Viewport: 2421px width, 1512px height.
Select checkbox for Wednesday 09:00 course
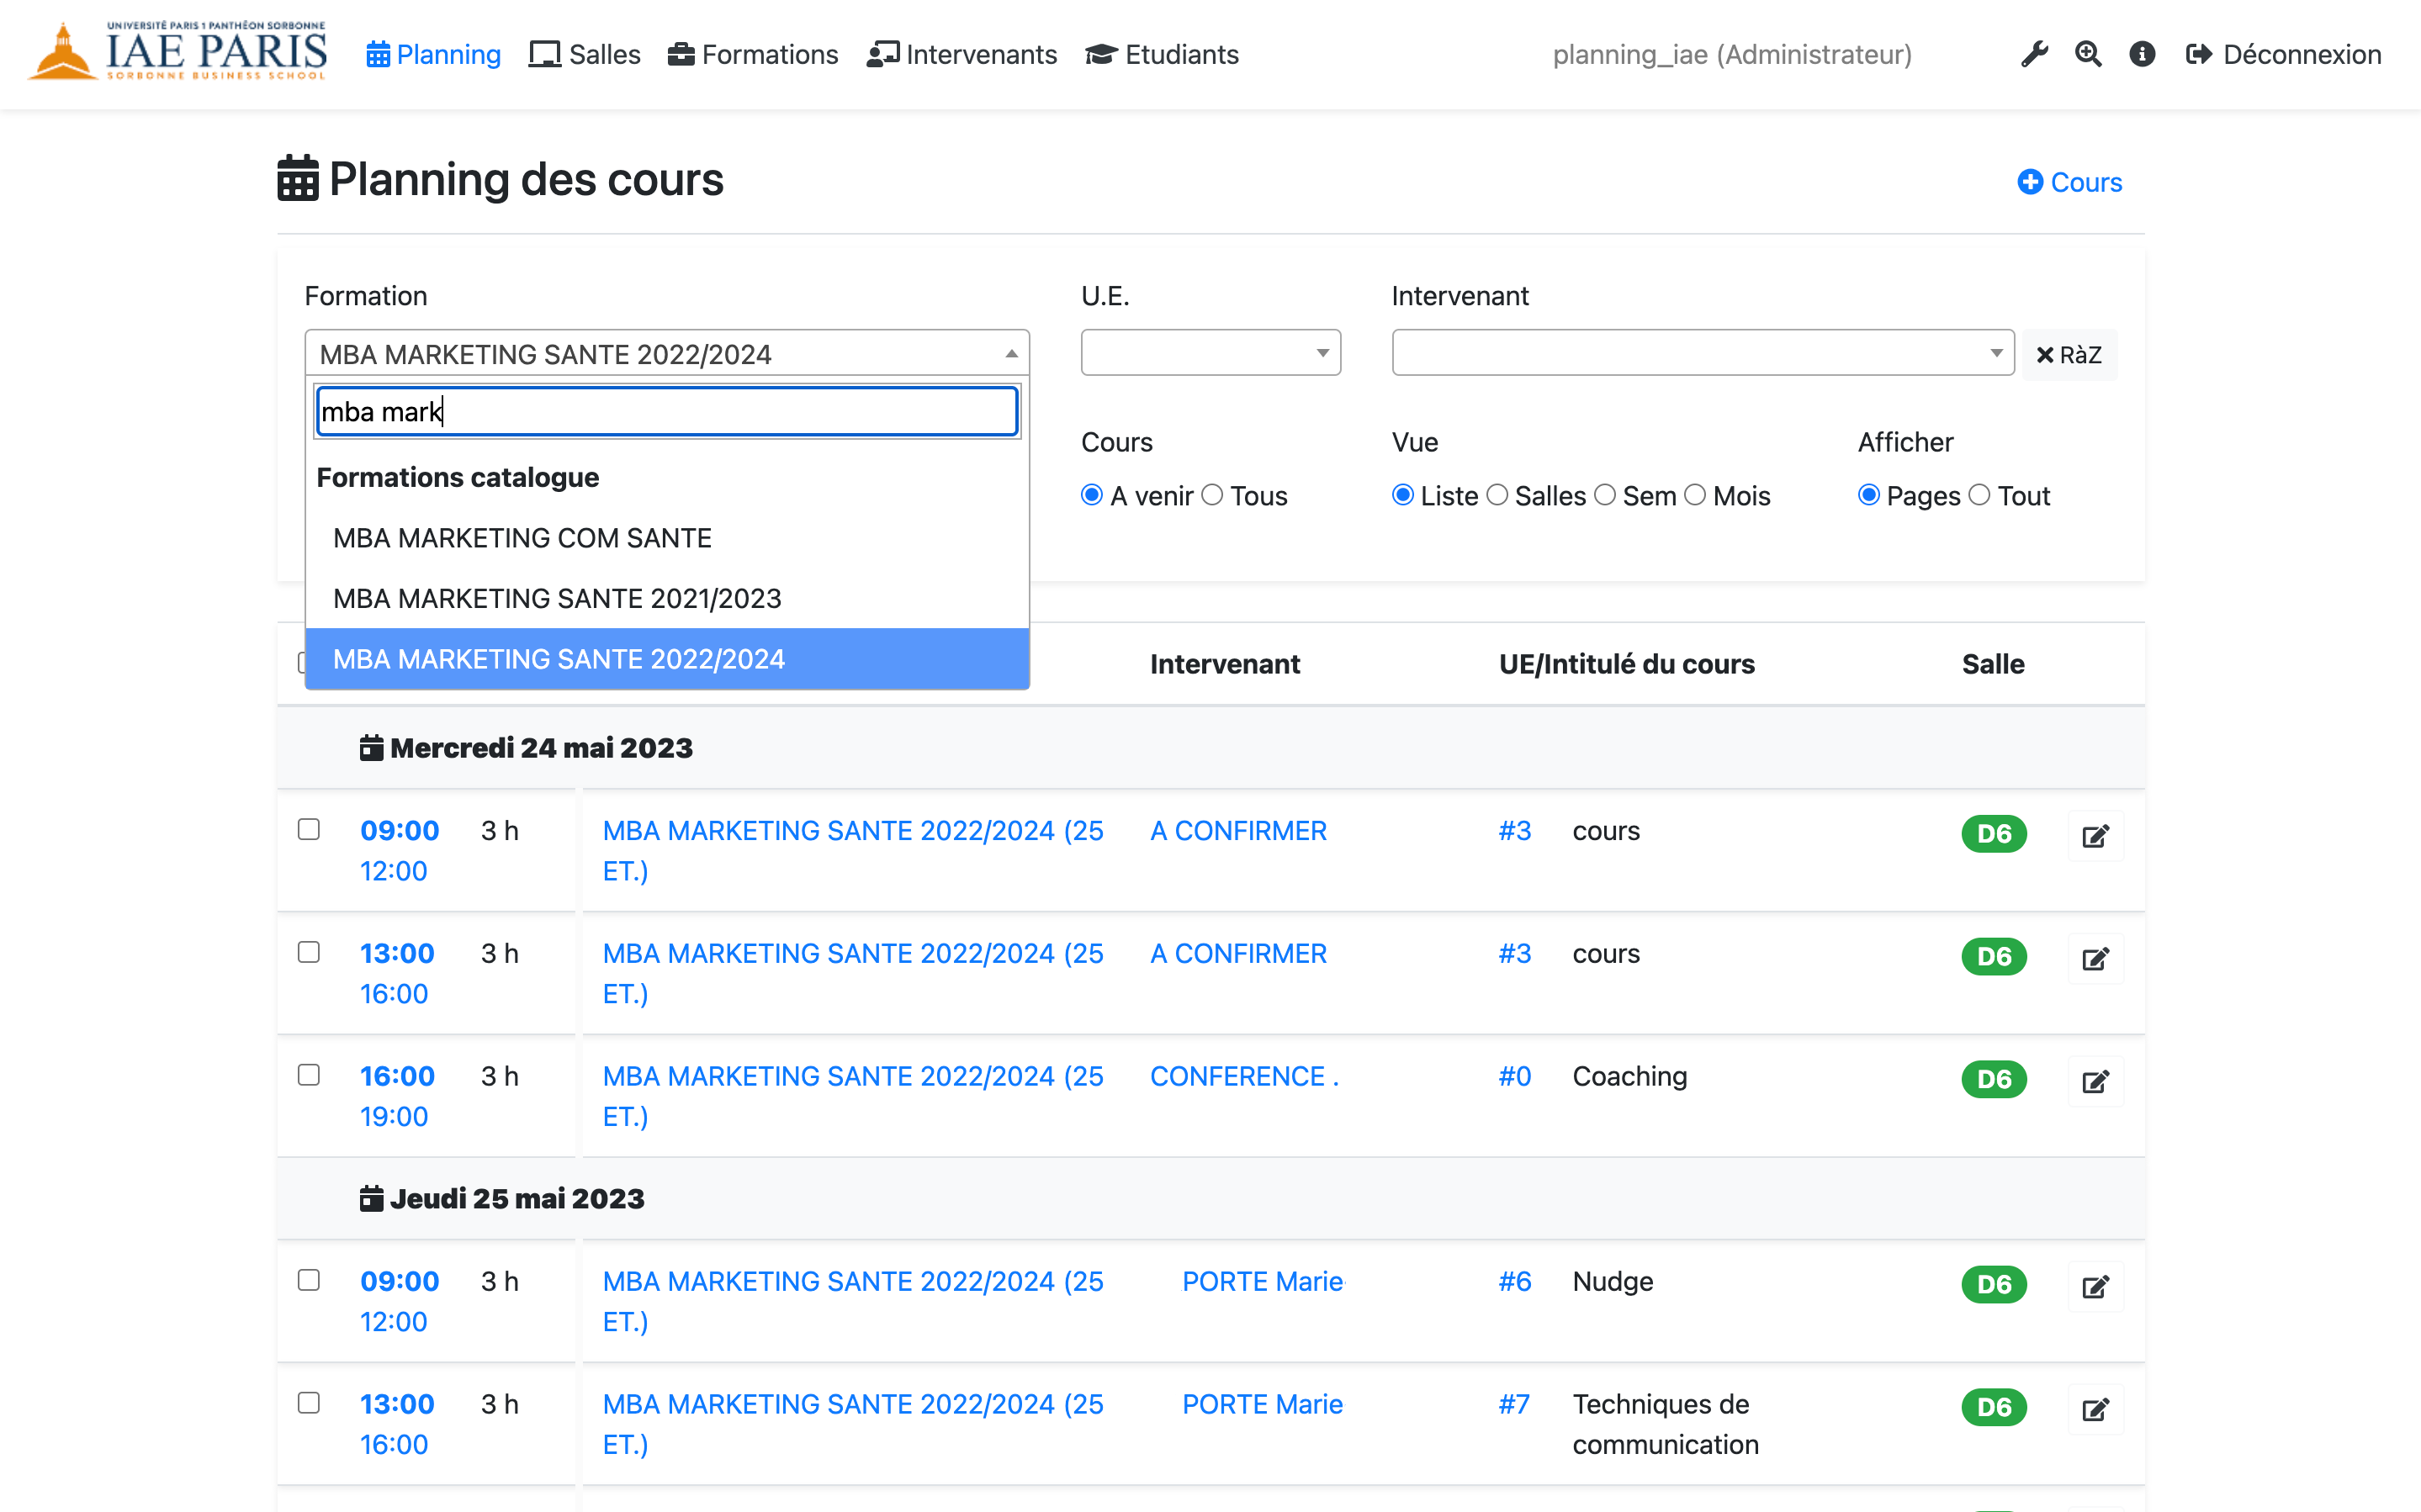coord(309,829)
